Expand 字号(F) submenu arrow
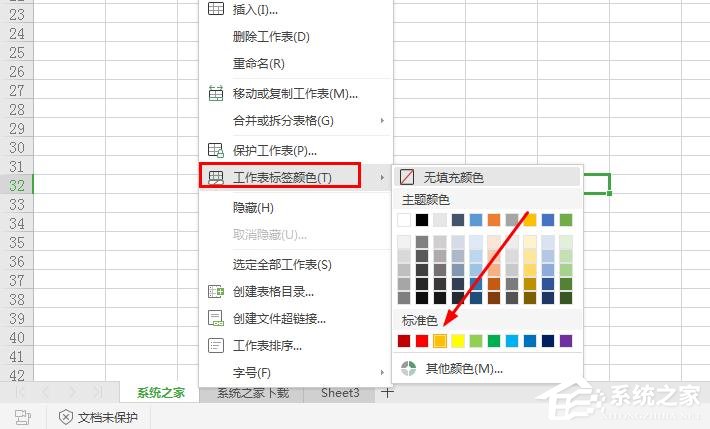This screenshot has width=710, height=429. (382, 372)
